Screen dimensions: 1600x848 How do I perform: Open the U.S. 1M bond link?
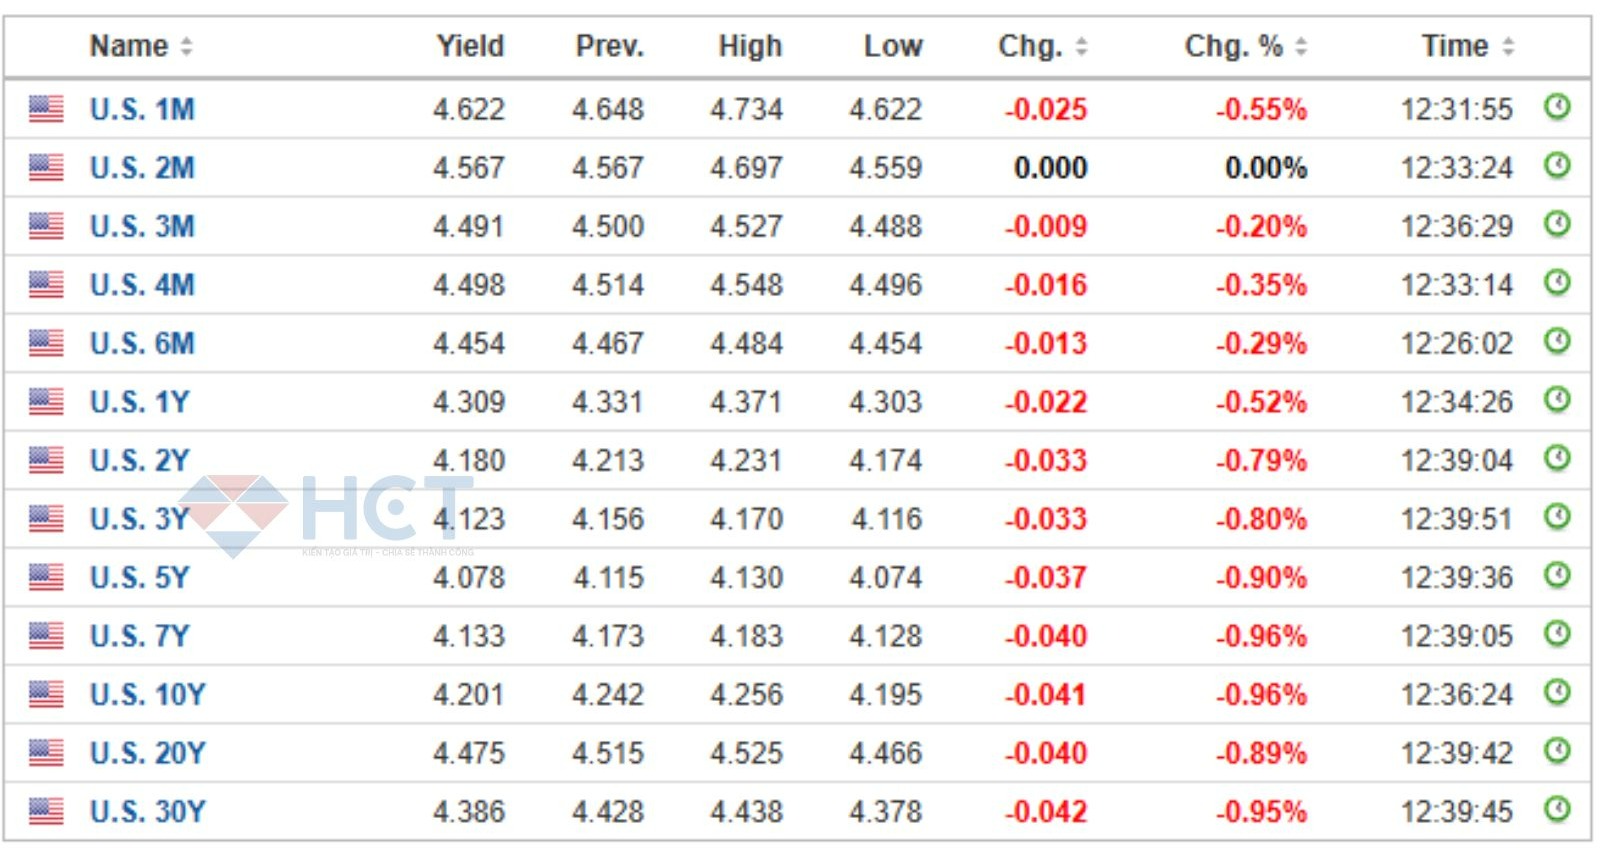point(142,109)
